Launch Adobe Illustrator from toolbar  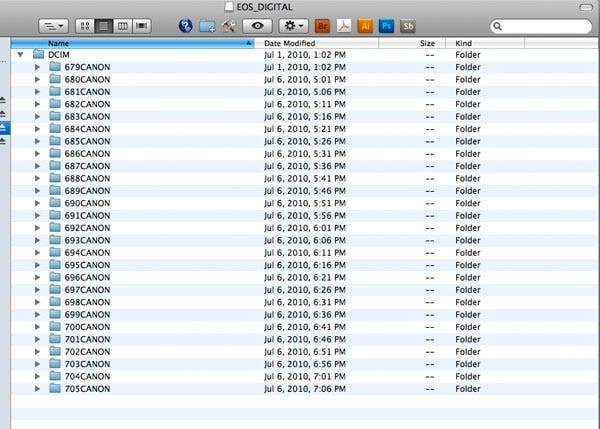click(365, 26)
